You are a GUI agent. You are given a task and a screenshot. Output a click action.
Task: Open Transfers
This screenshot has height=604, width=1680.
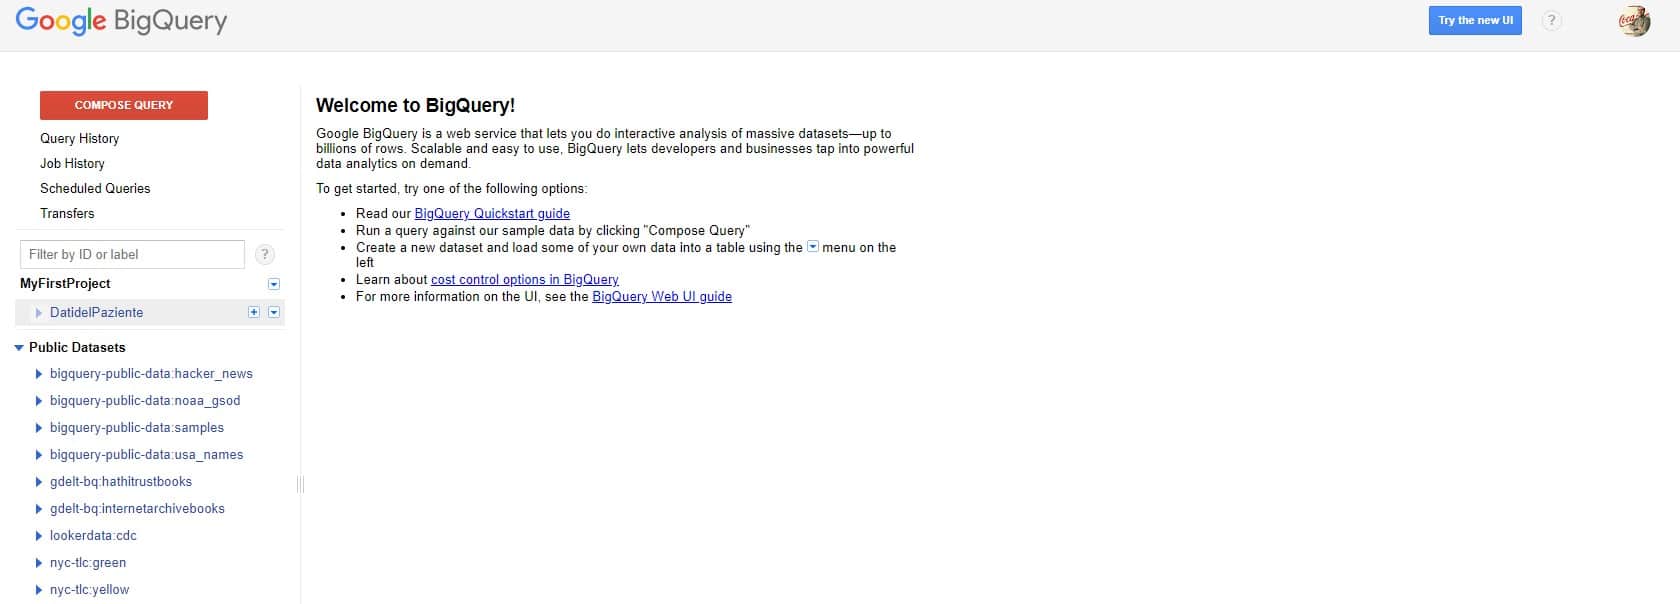tap(67, 214)
